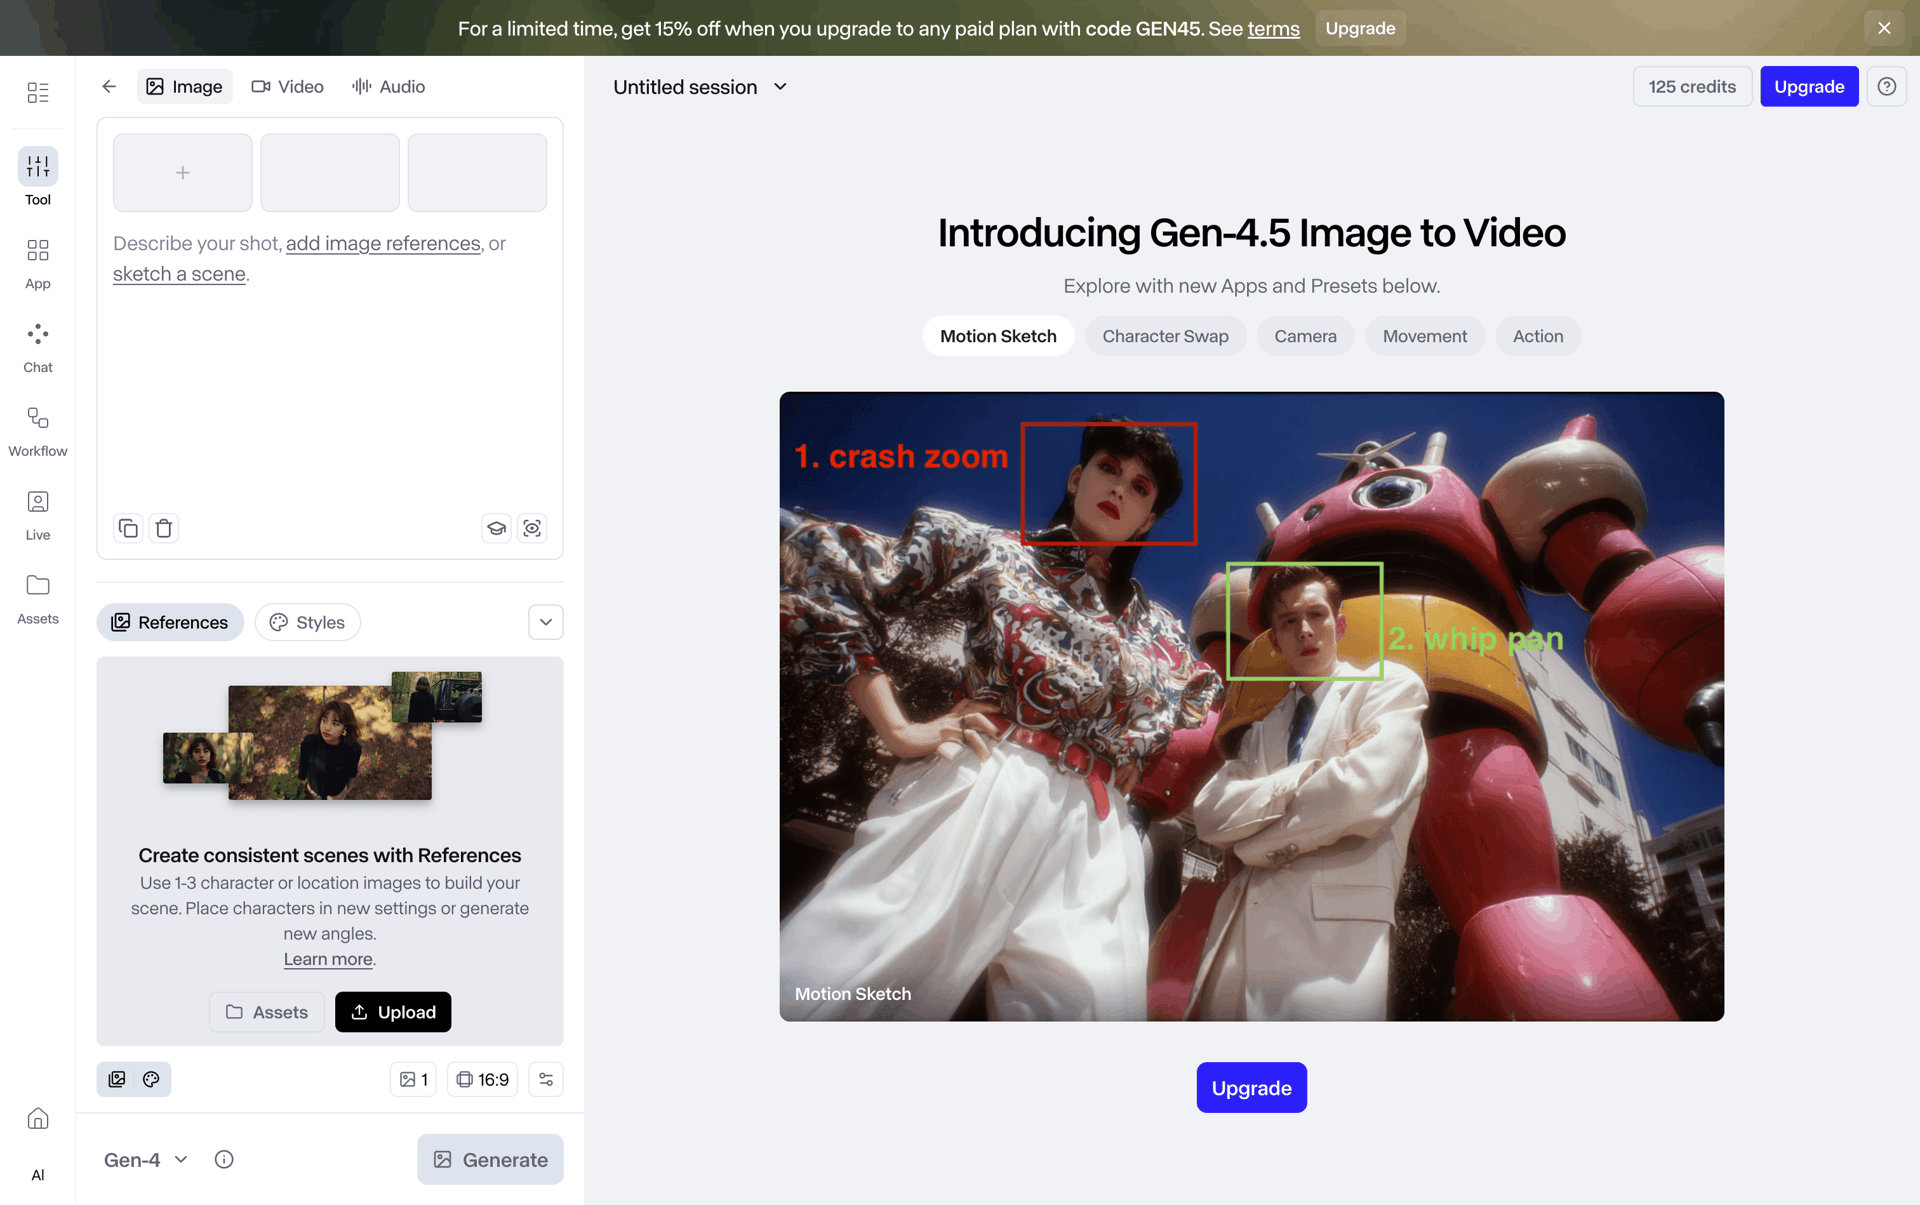Screen dimensions: 1920x1205
Task: Collapse the References panel chevron
Action: tap(546, 622)
